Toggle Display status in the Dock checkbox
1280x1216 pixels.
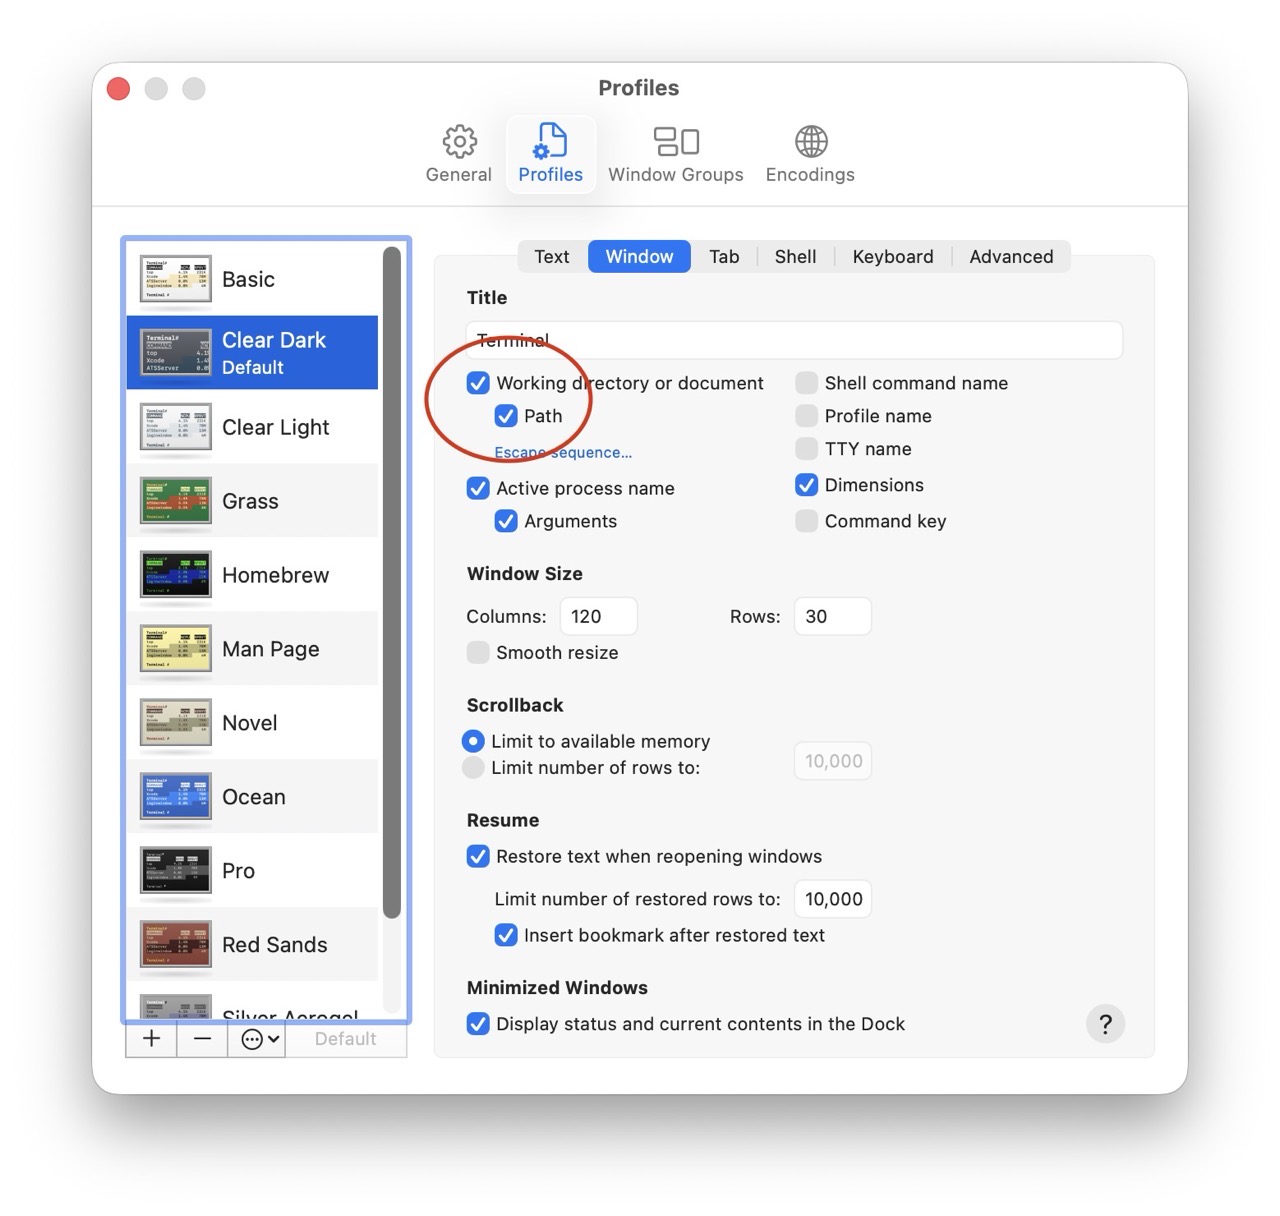click(x=478, y=1024)
